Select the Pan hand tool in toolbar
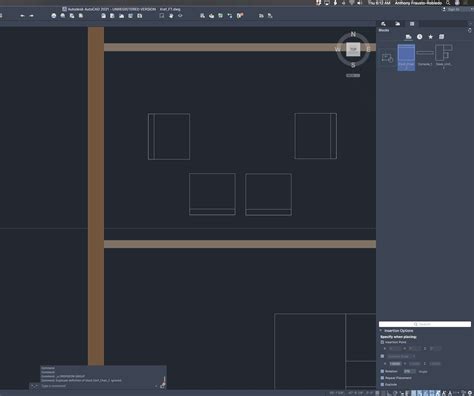474x396 pixels. point(171,16)
